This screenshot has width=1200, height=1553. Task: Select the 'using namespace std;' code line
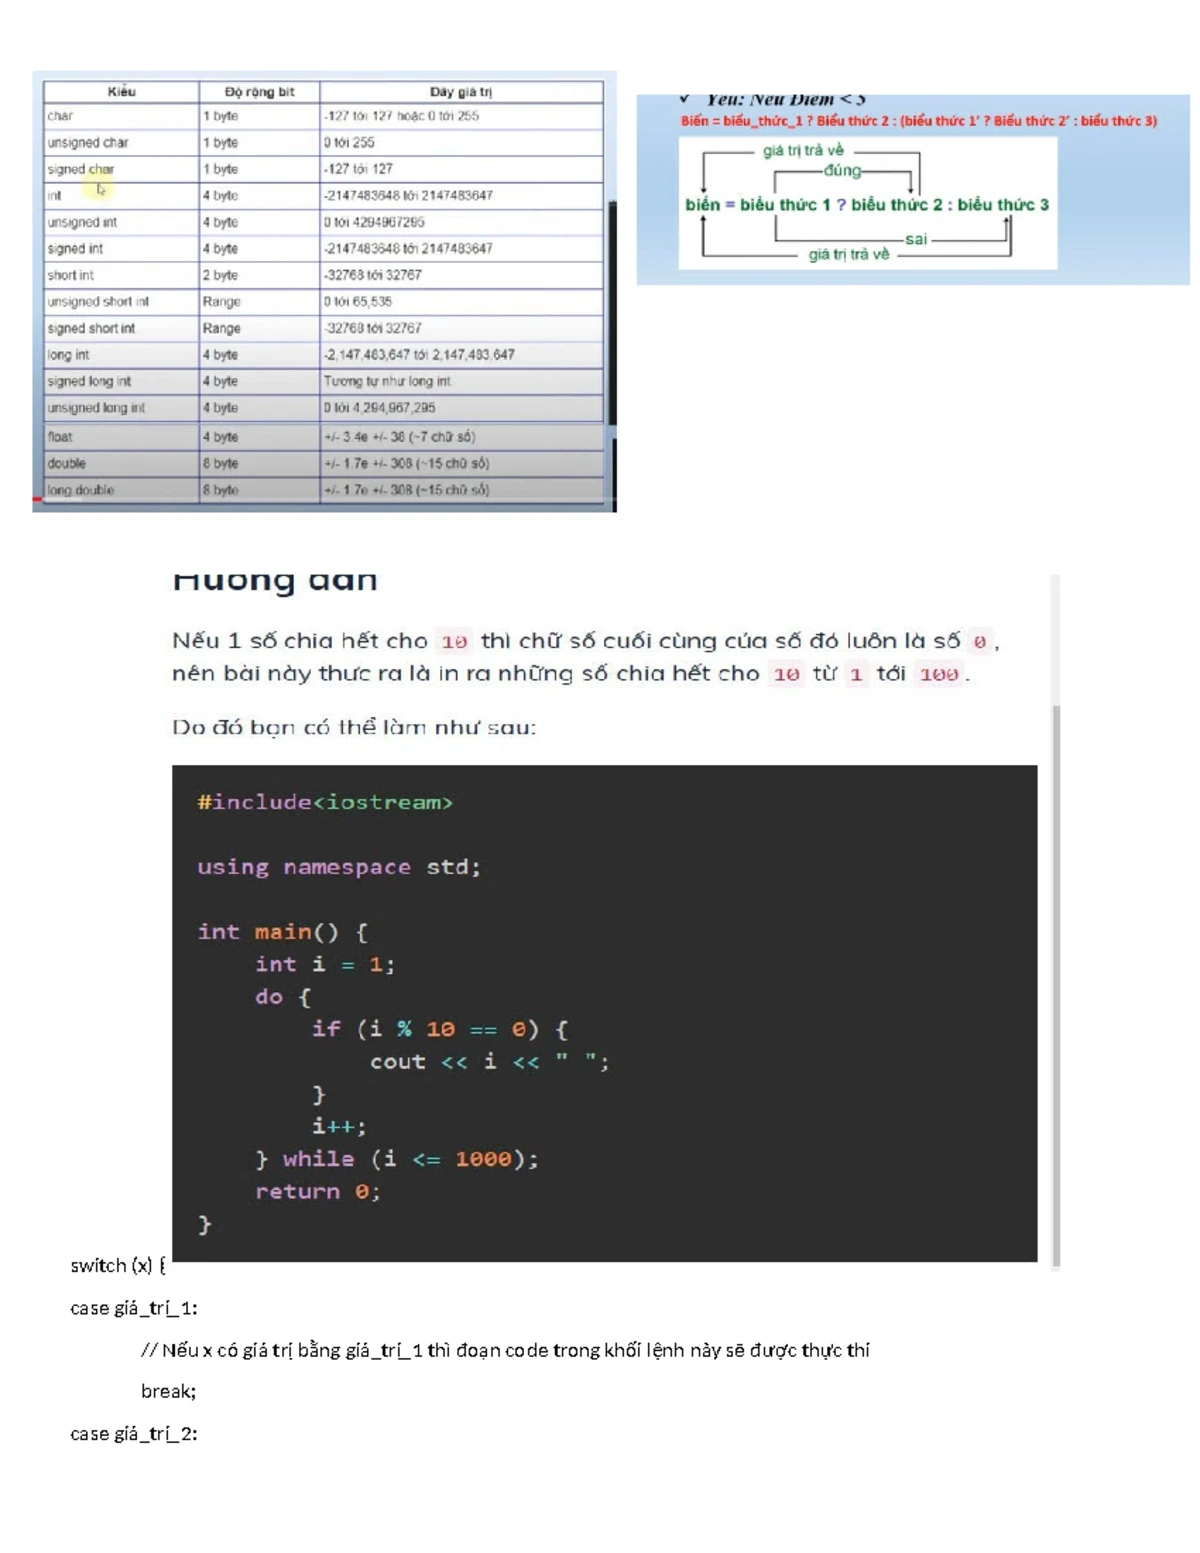(339, 867)
